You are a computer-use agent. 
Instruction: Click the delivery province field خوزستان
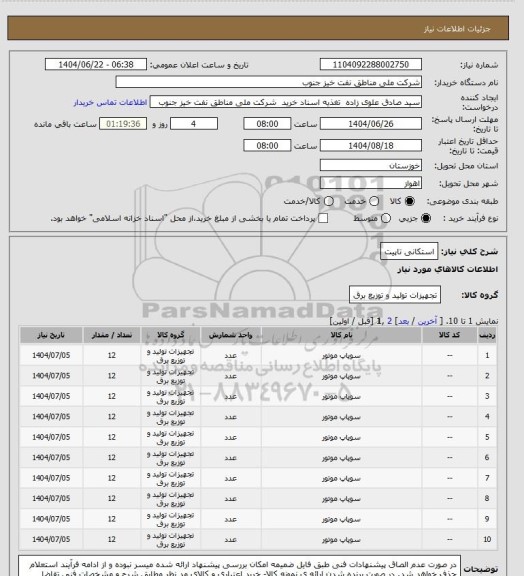click(371, 165)
